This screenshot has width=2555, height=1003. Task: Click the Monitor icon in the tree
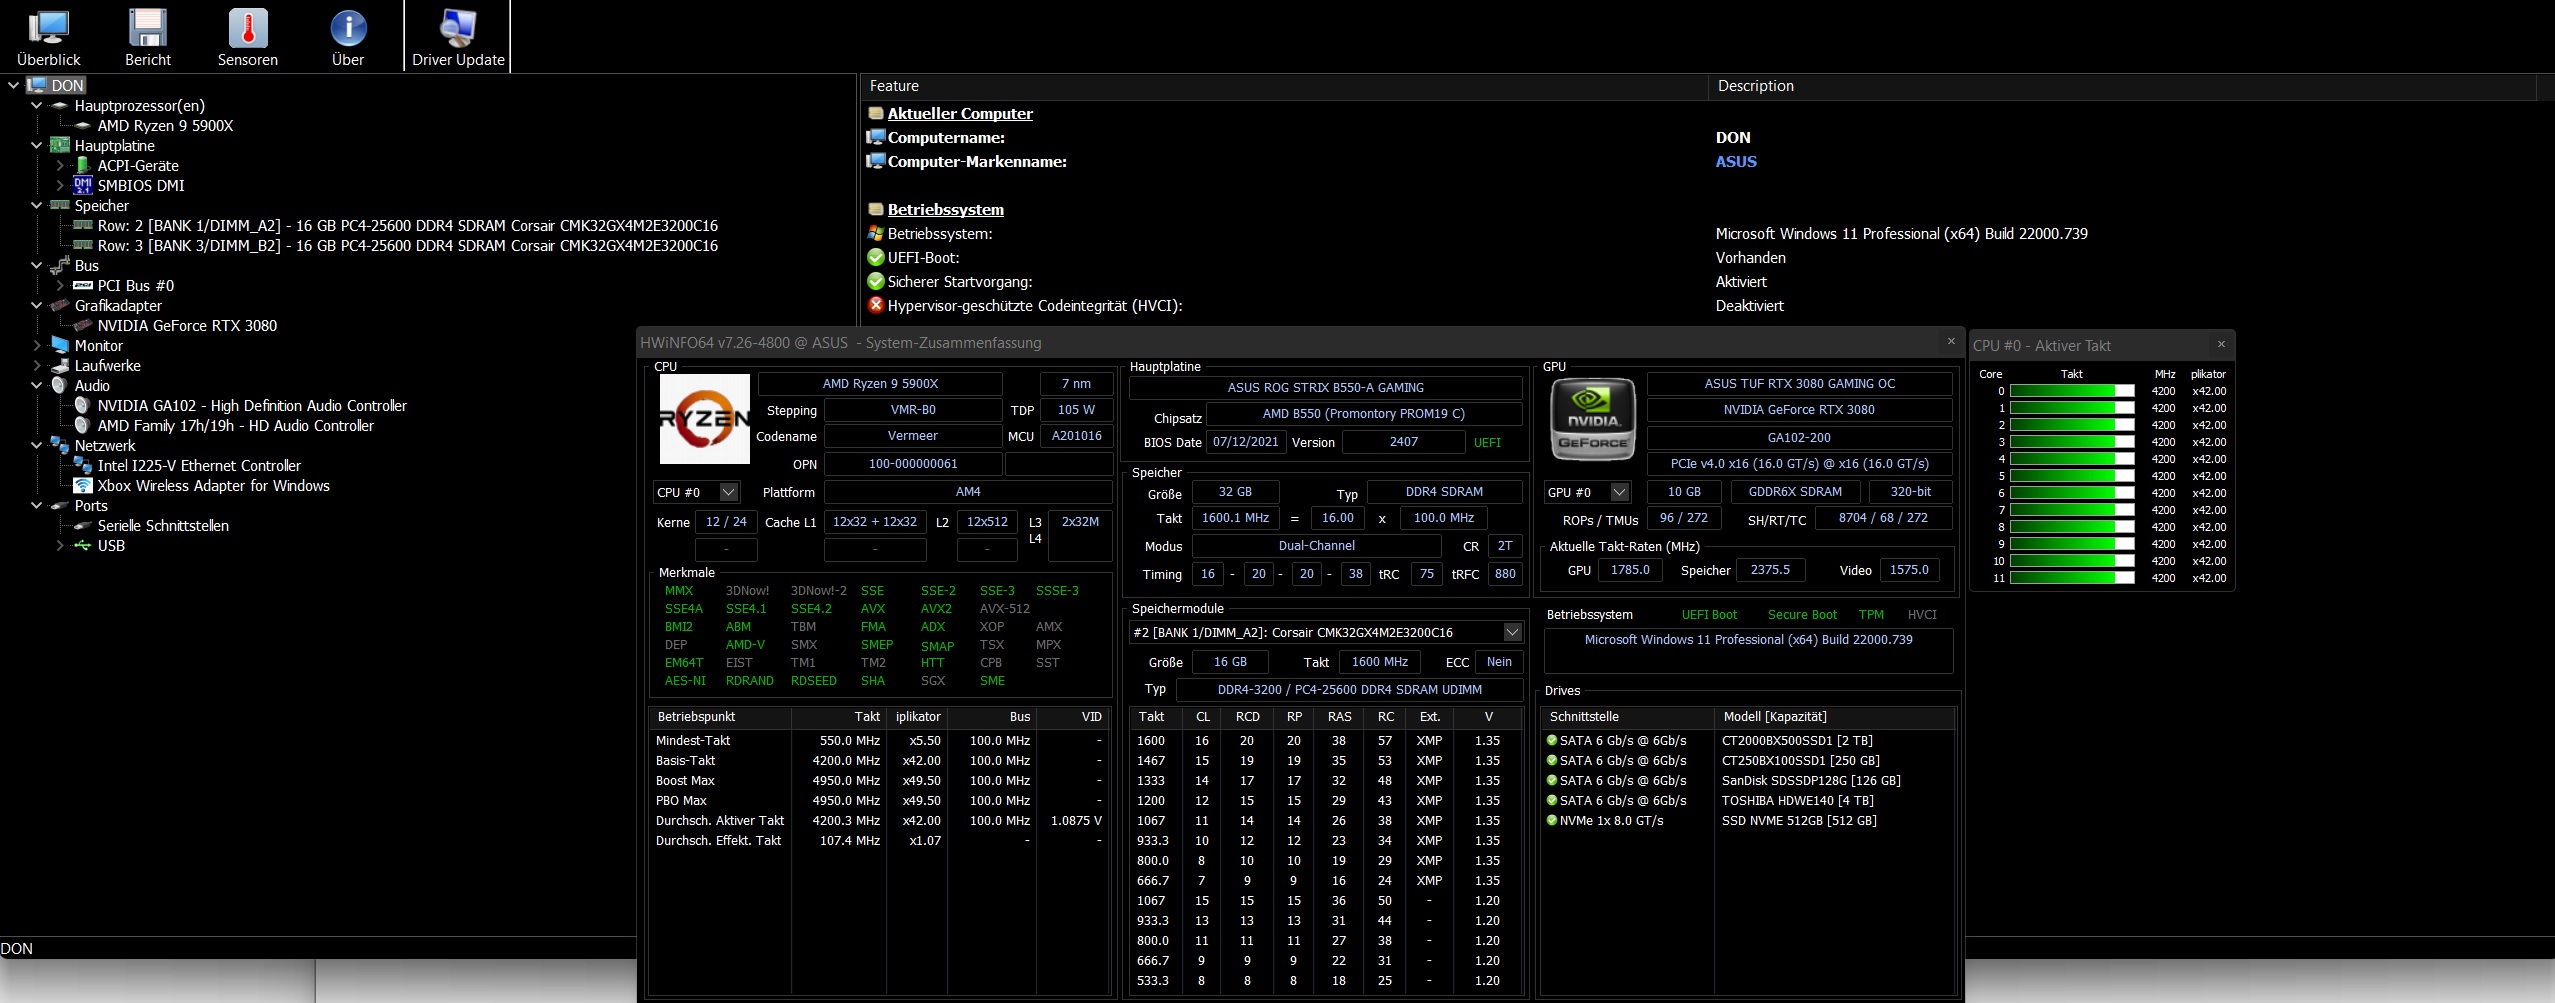point(60,345)
